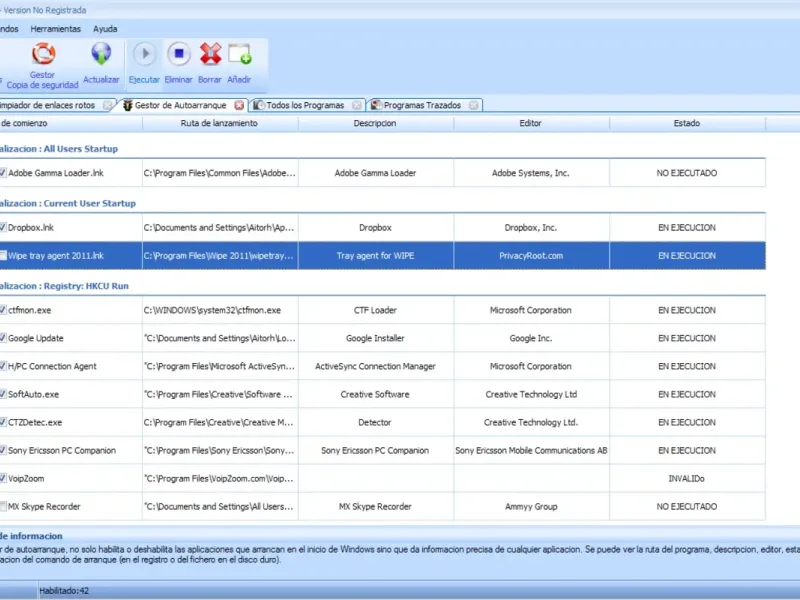Image resolution: width=800 pixels, height=600 pixels.
Task: Collapse the Current User Startup group
Action: [x=68, y=203]
